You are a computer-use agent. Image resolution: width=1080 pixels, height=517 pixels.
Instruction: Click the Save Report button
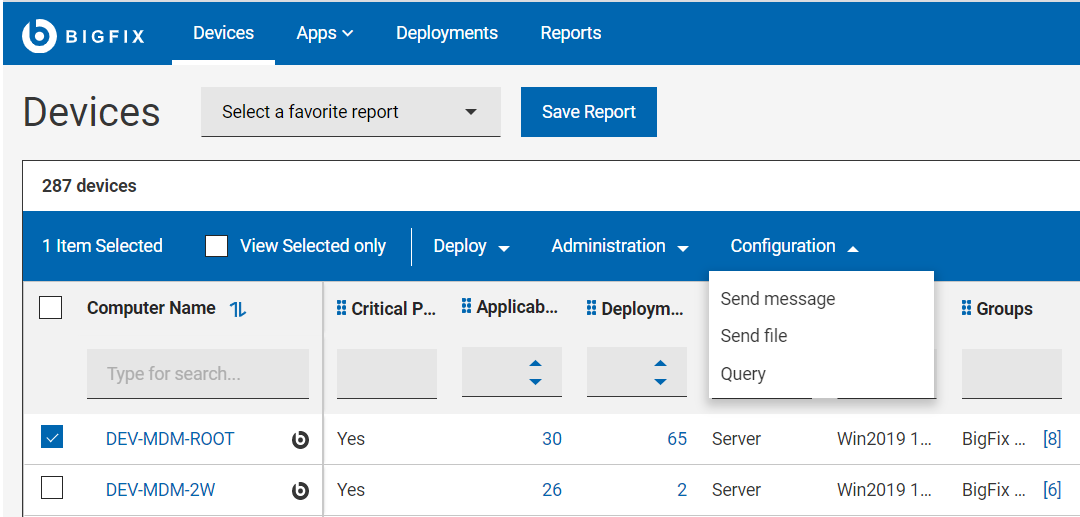coord(588,112)
